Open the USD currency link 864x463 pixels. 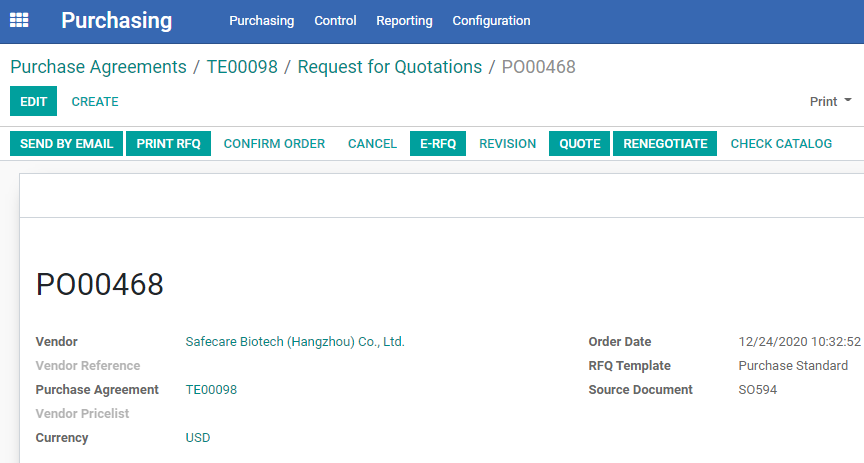pyautogui.click(x=198, y=438)
